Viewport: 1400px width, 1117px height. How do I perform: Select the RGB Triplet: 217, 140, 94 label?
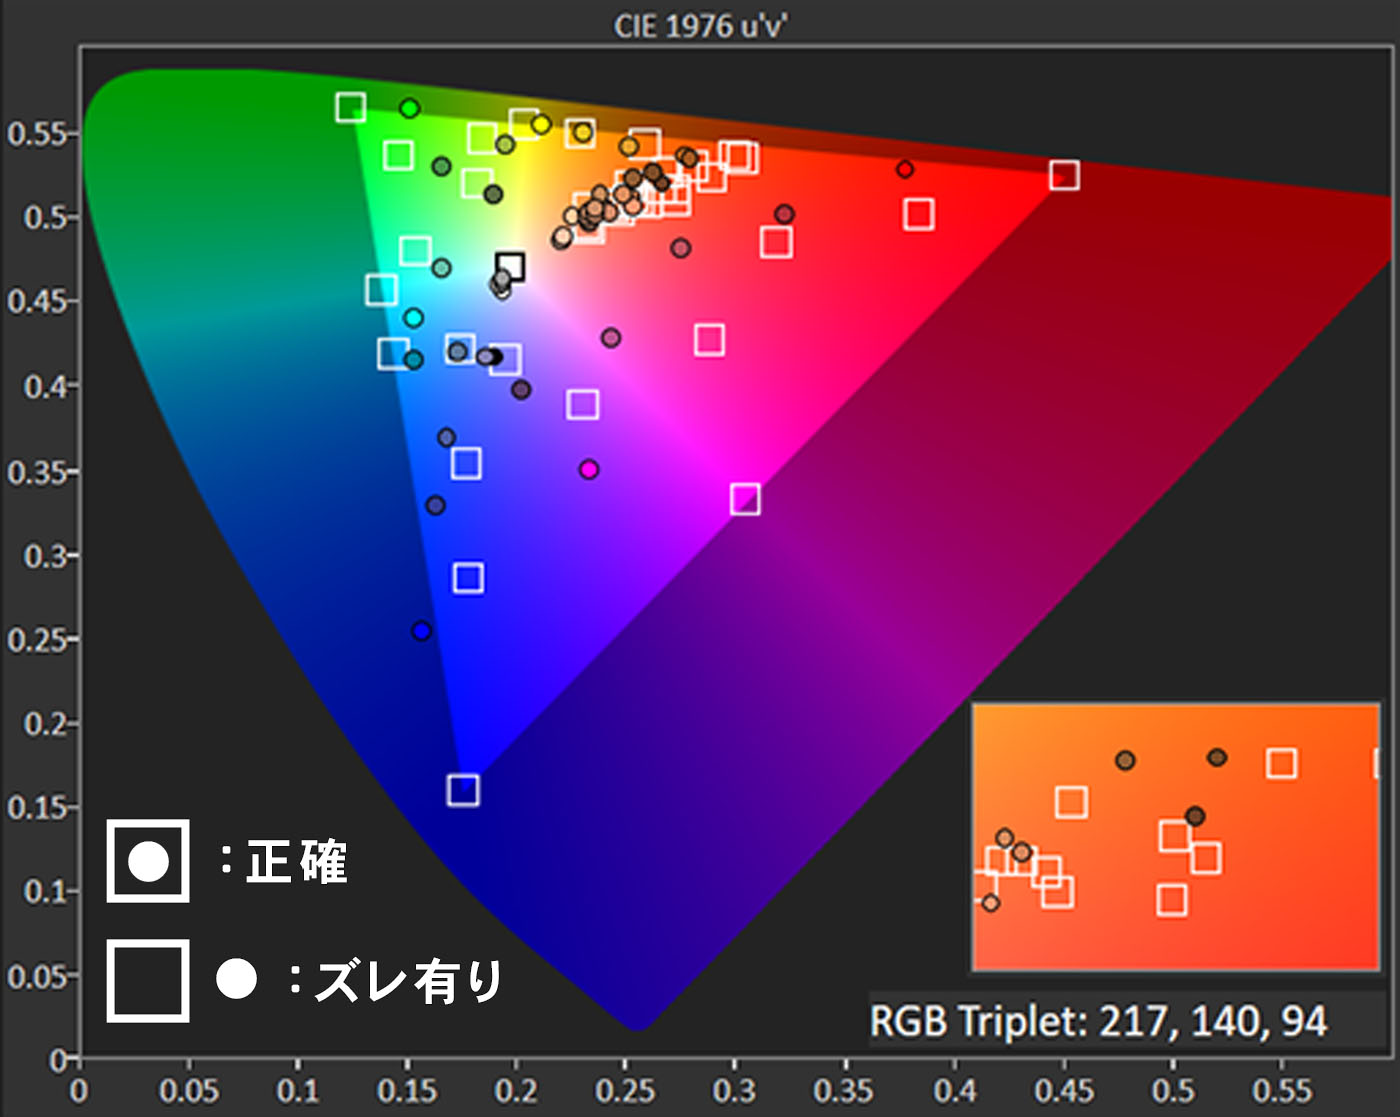(1100, 1022)
